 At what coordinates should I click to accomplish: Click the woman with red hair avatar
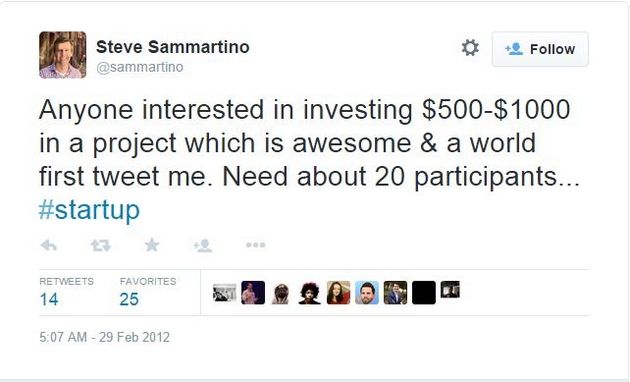click(338, 293)
